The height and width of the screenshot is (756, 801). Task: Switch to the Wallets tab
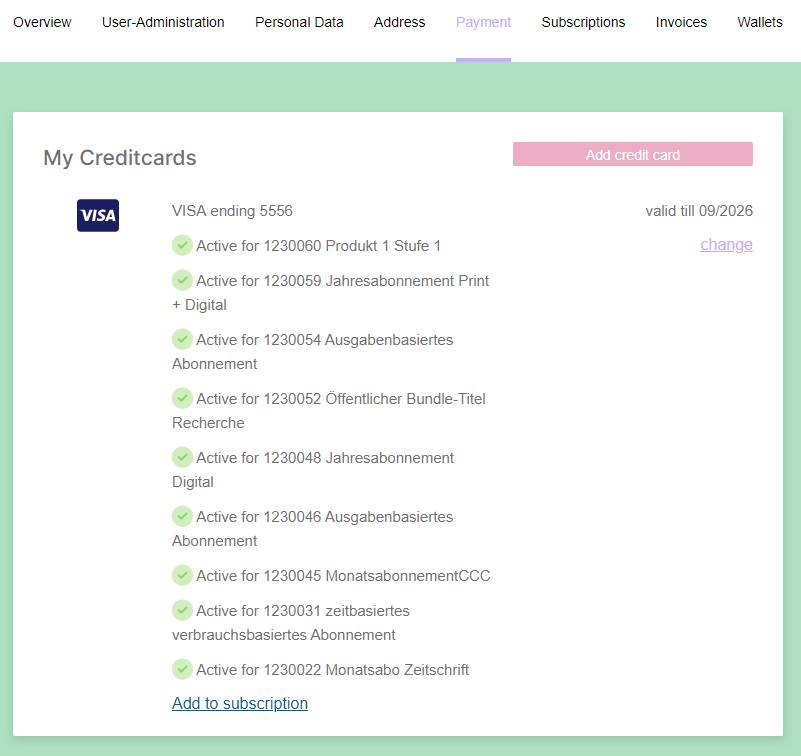[x=760, y=22]
